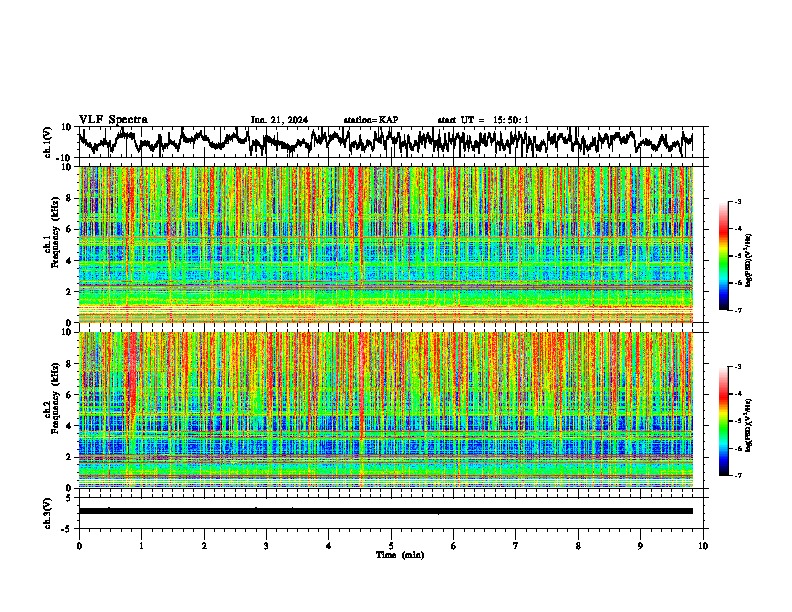Click the ch.1 frequency axis "6" kHz tick label
This screenshot has height=612, width=792.
[71, 230]
